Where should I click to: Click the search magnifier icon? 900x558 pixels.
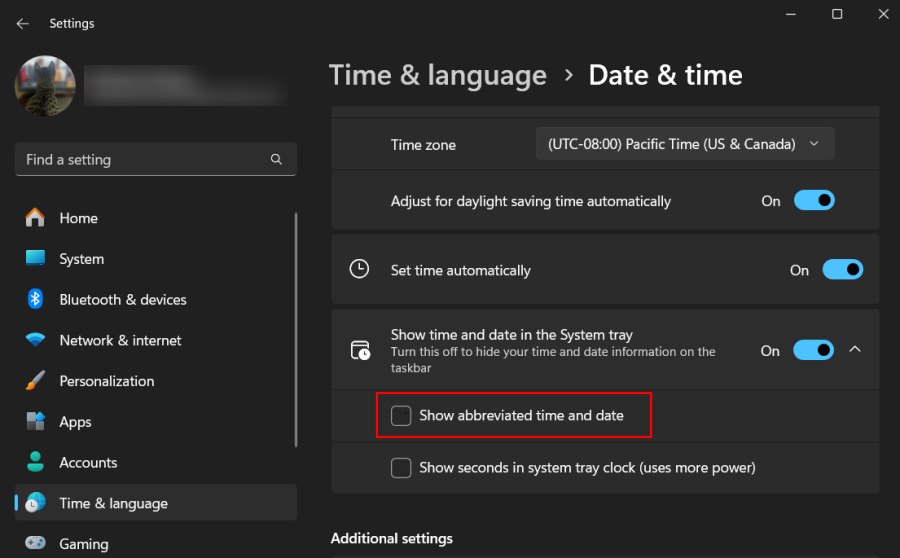click(277, 160)
